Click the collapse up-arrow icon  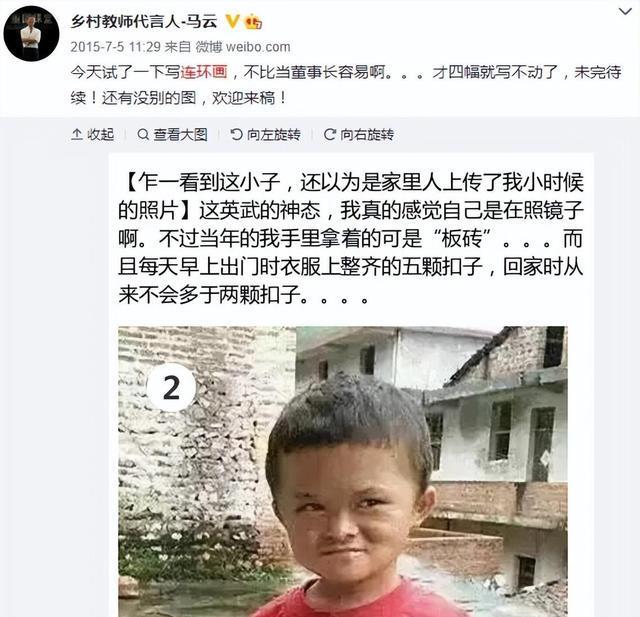[77, 134]
